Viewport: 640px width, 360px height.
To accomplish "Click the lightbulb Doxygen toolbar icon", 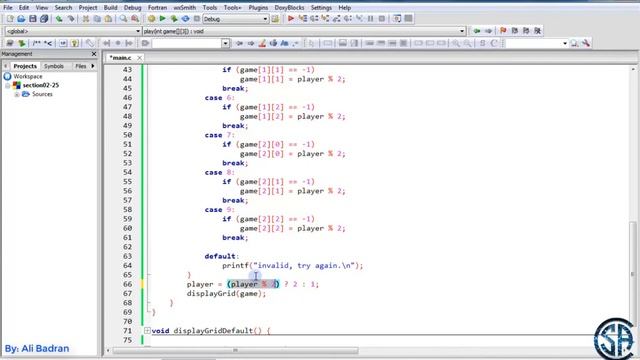I will coord(74,43).
